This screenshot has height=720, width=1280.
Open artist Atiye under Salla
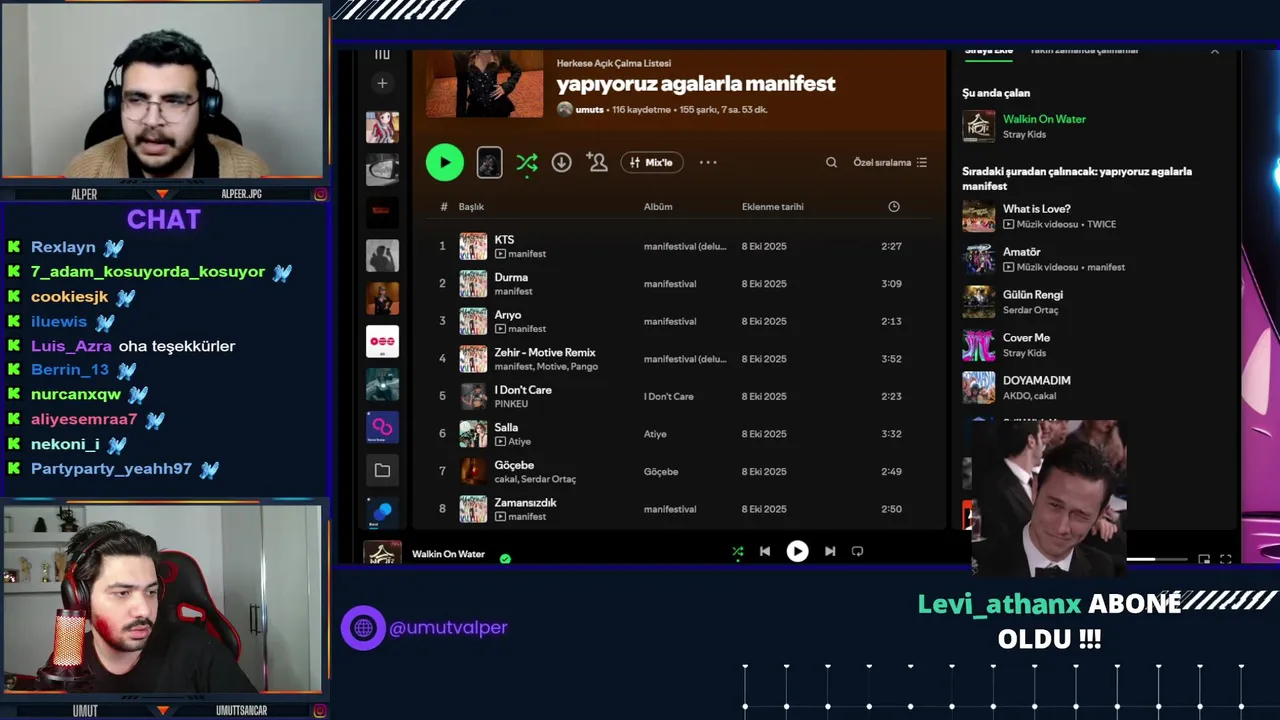point(520,441)
